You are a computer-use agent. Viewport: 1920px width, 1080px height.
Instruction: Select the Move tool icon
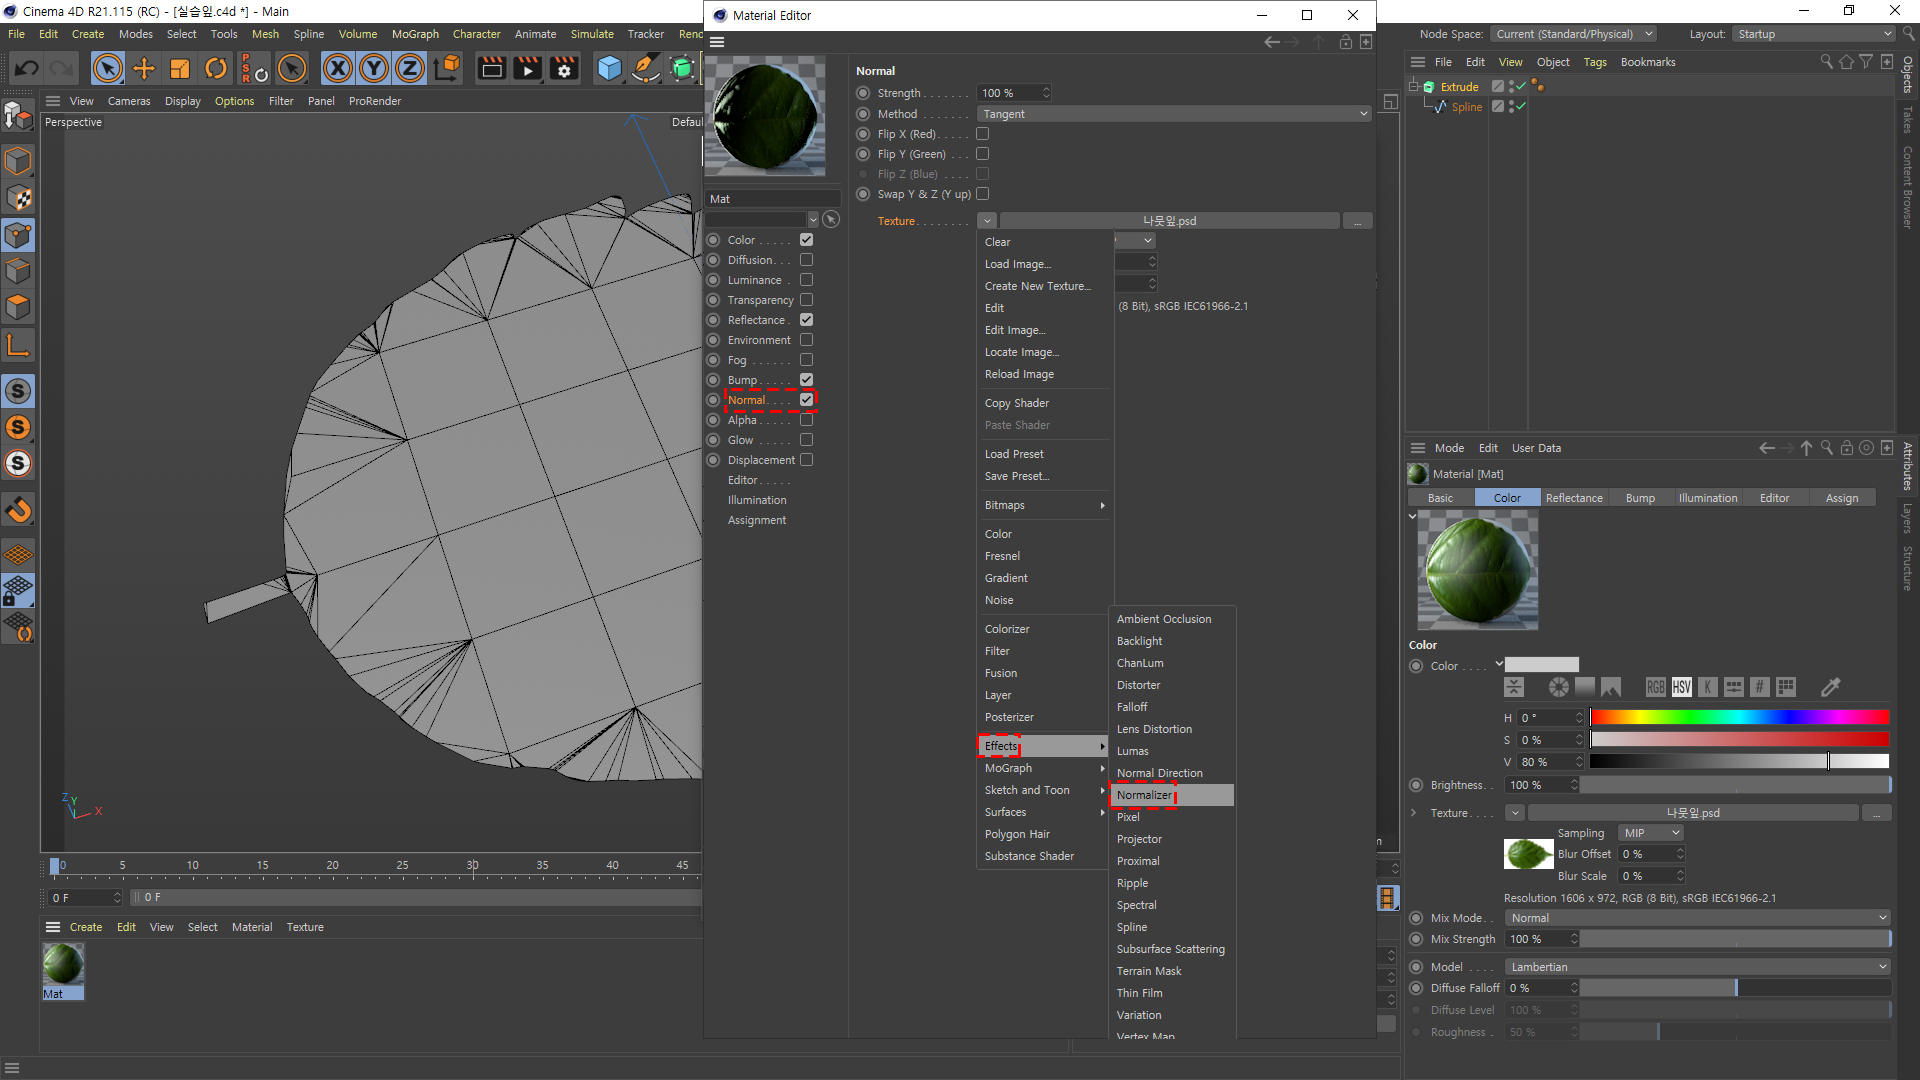[144, 68]
